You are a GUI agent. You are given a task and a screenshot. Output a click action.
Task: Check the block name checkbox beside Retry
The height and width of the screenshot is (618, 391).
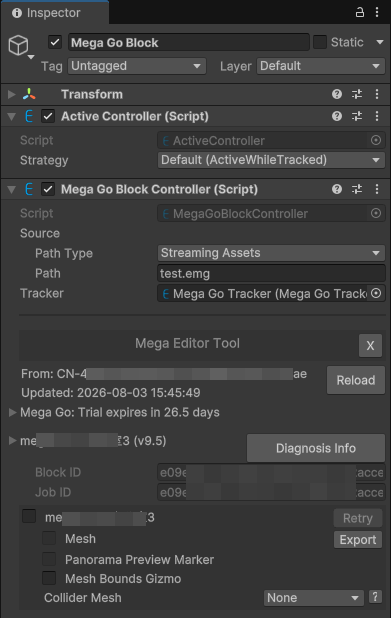(x=29, y=516)
